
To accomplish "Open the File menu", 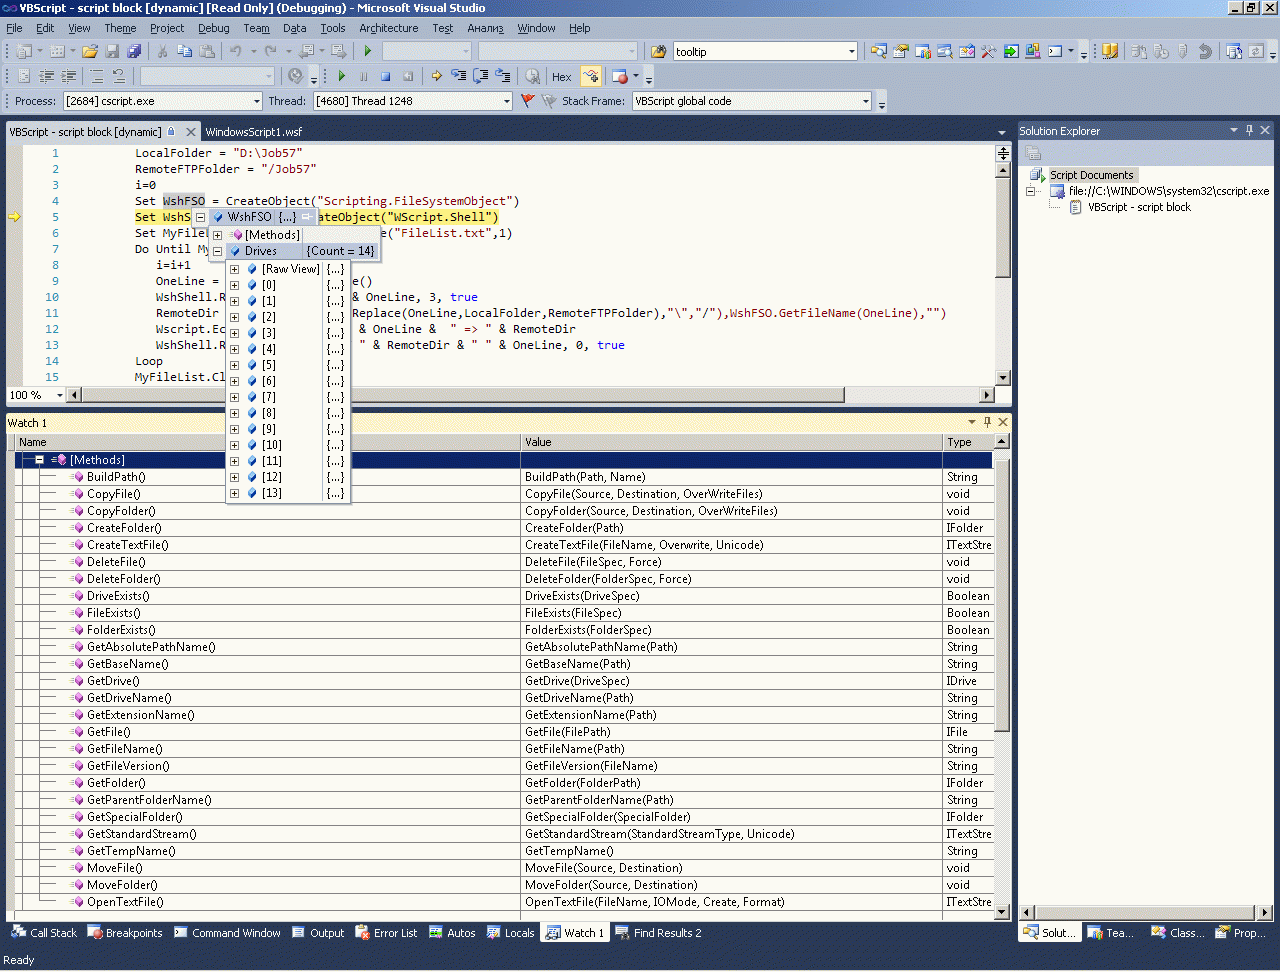I will [14, 28].
